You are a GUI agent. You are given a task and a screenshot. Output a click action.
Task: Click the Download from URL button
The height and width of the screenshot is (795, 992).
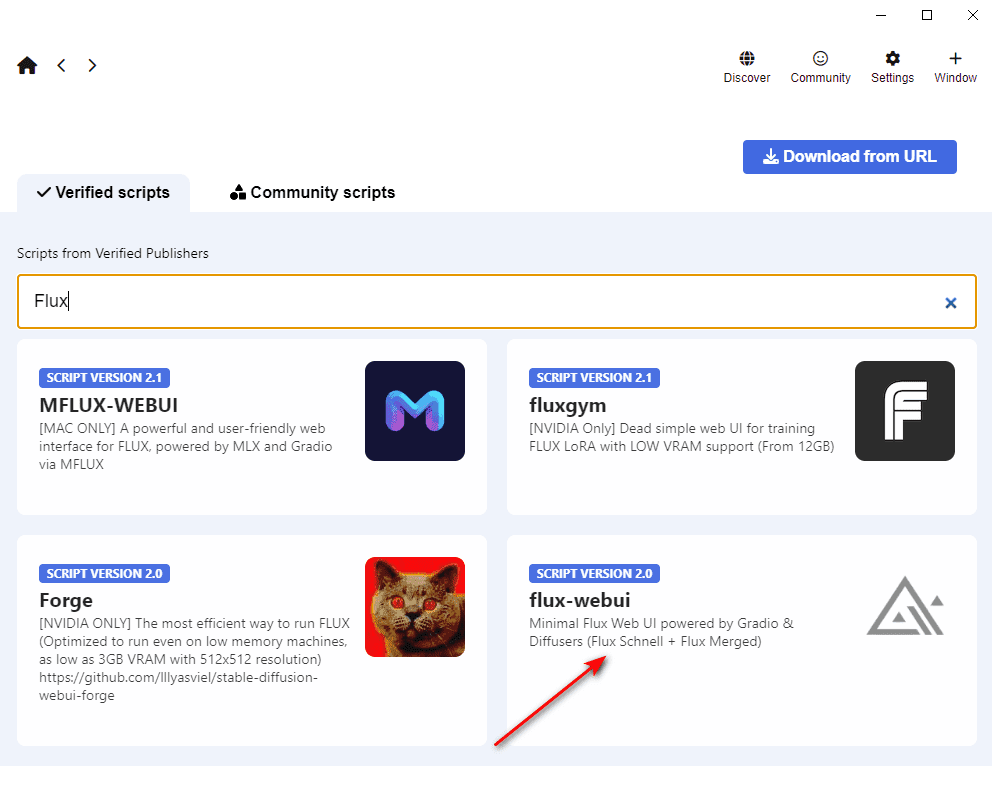(x=850, y=157)
